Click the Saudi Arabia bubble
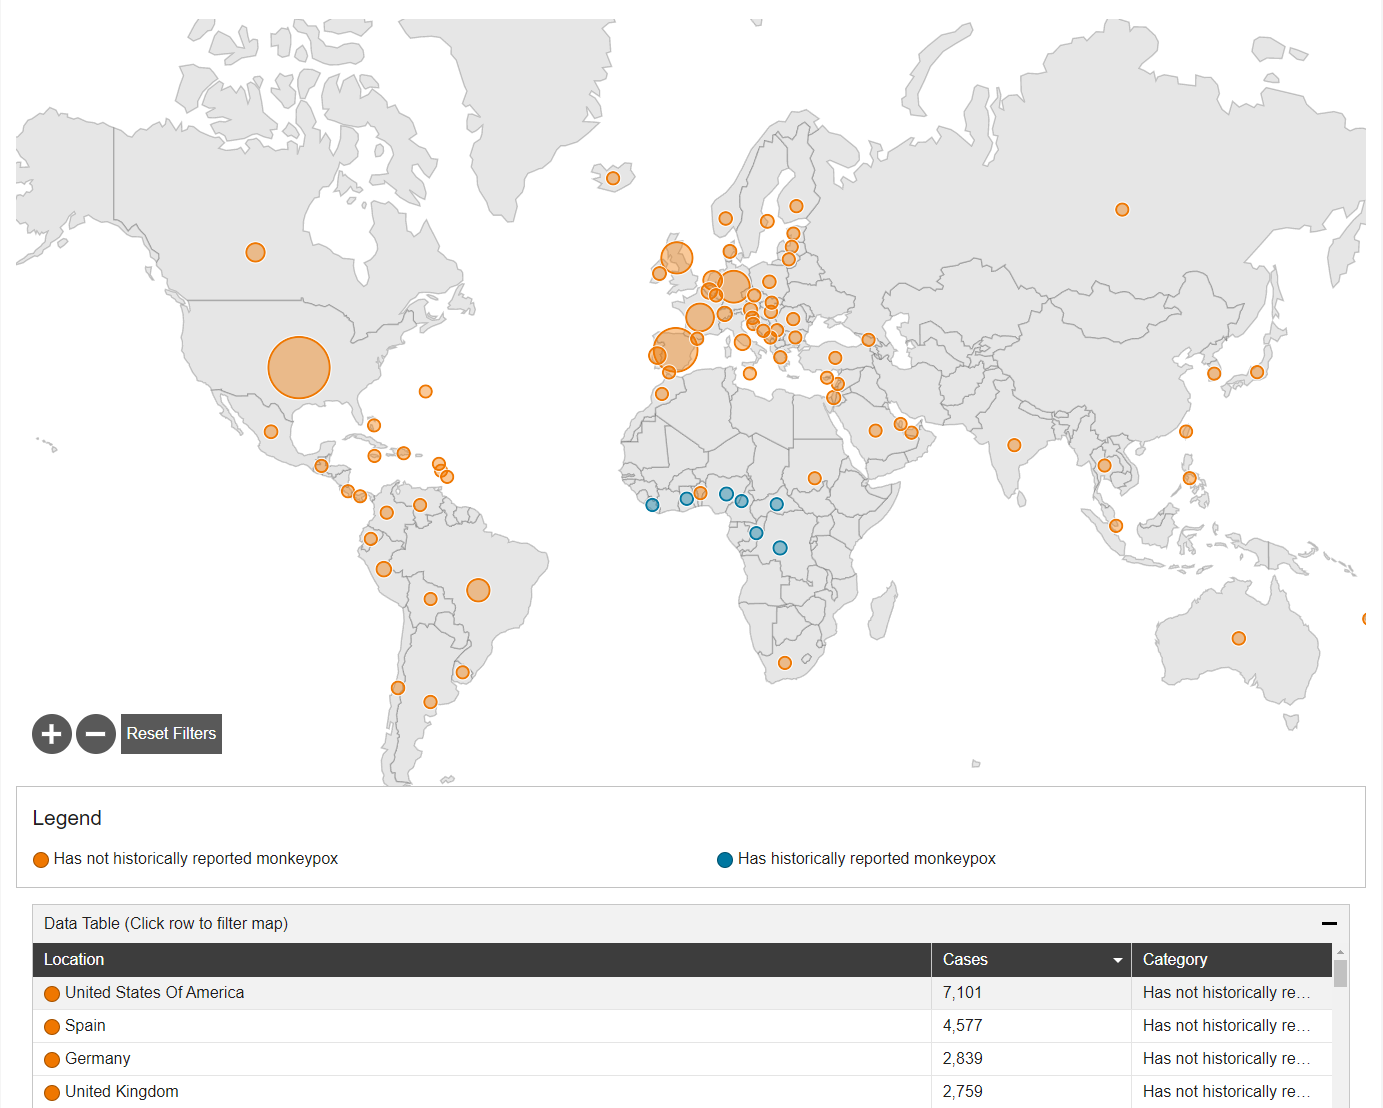 point(875,430)
